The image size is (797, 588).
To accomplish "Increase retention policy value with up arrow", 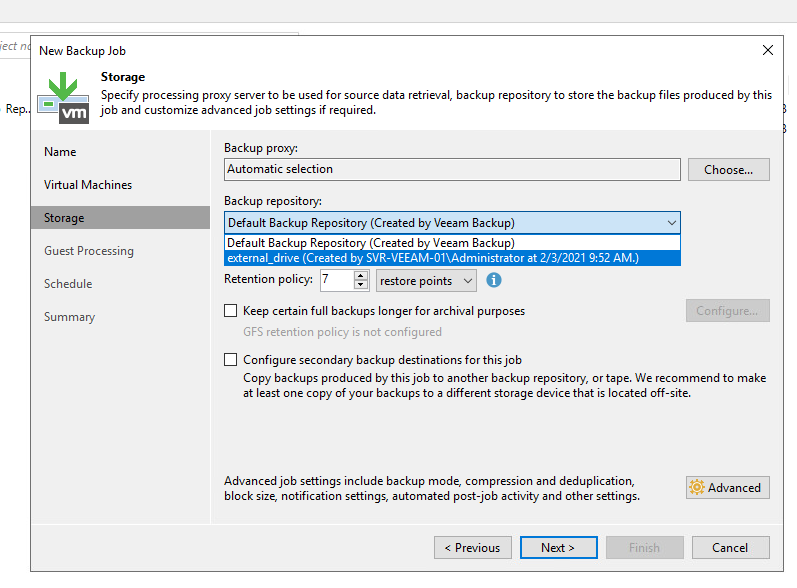I will click(x=360, y=276).
